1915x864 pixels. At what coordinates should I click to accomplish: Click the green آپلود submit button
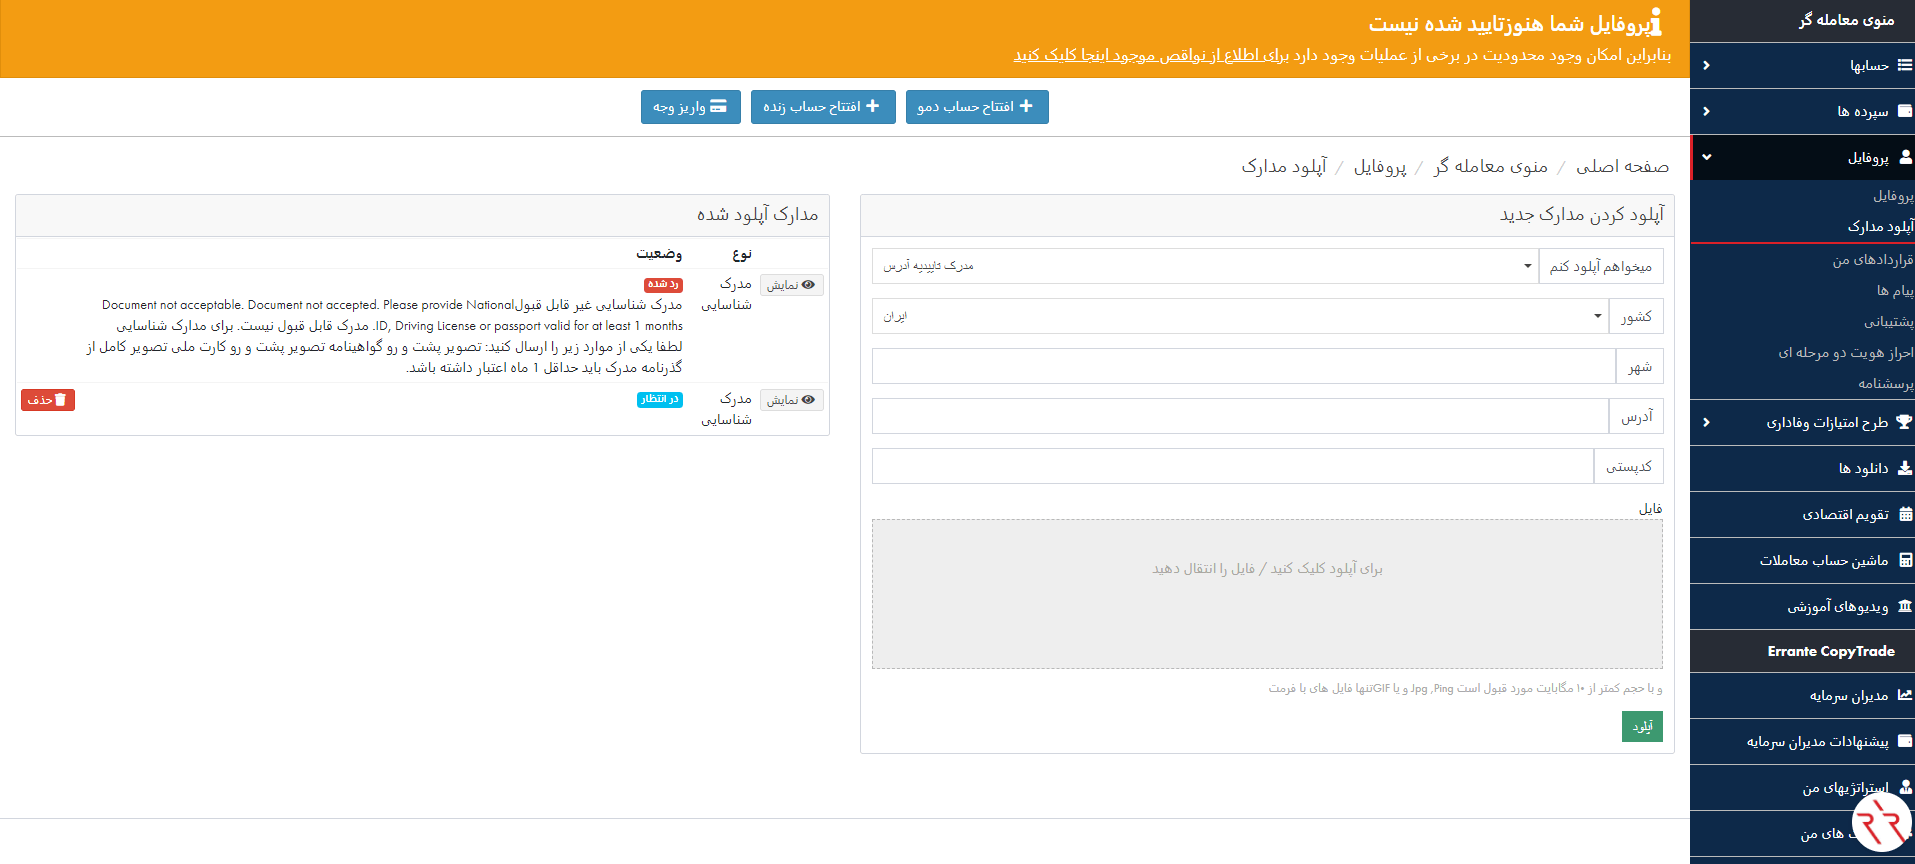pos(1642,726)
